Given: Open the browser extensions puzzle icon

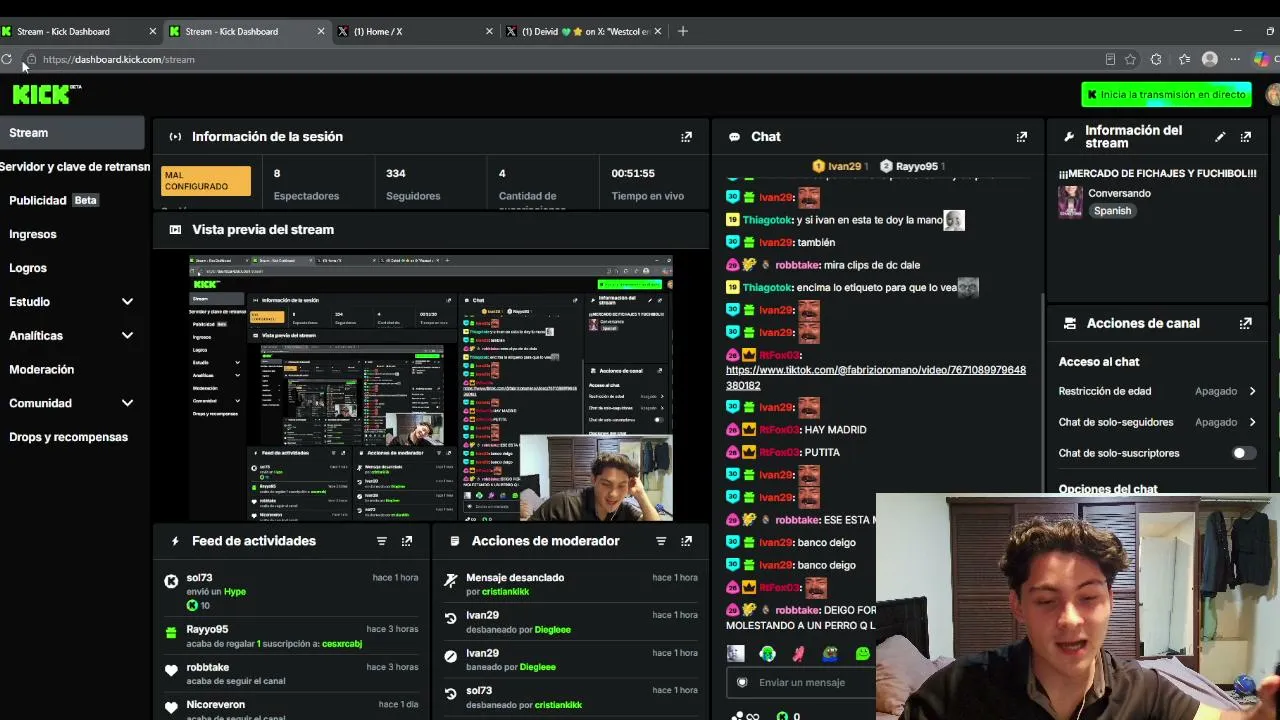Looking at the screenshot, I should pyautogui.click(x=1156, y=60).
